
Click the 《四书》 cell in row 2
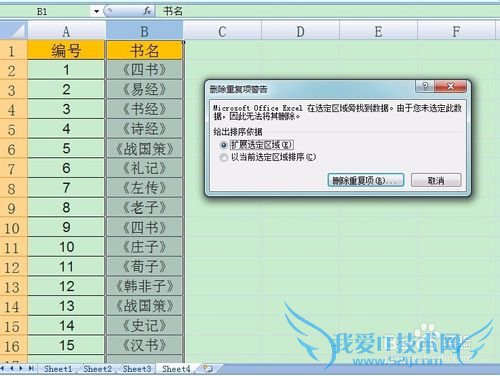(144, 70)
